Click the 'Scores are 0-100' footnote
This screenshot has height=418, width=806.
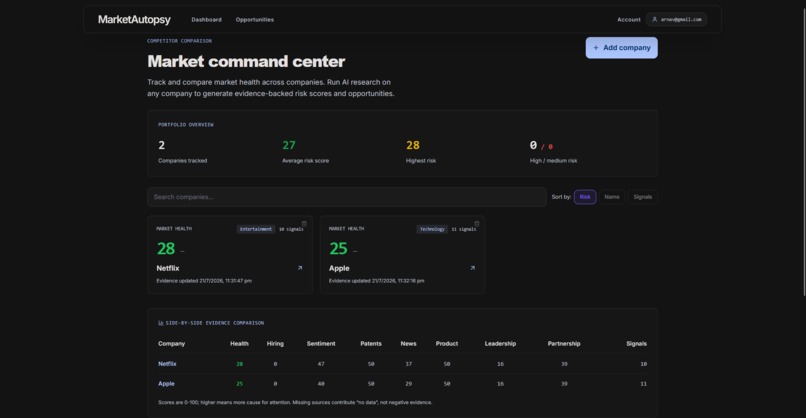click(295, 403)
